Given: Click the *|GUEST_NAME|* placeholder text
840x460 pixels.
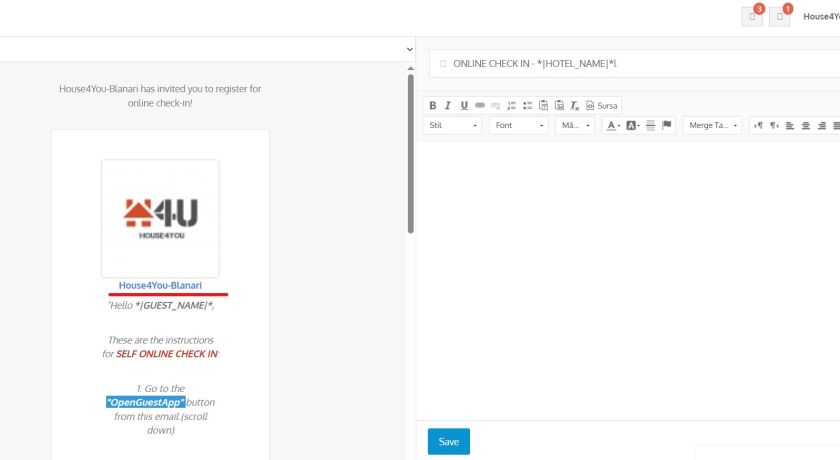Looking at the screenshot, I should click(x=174, y=305).
